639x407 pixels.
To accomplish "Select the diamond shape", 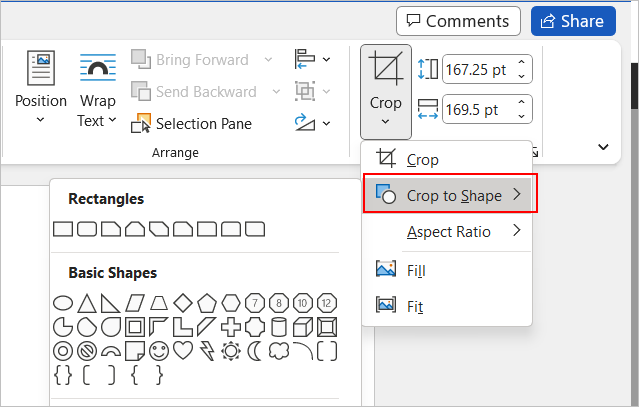I will pos(183,302).
